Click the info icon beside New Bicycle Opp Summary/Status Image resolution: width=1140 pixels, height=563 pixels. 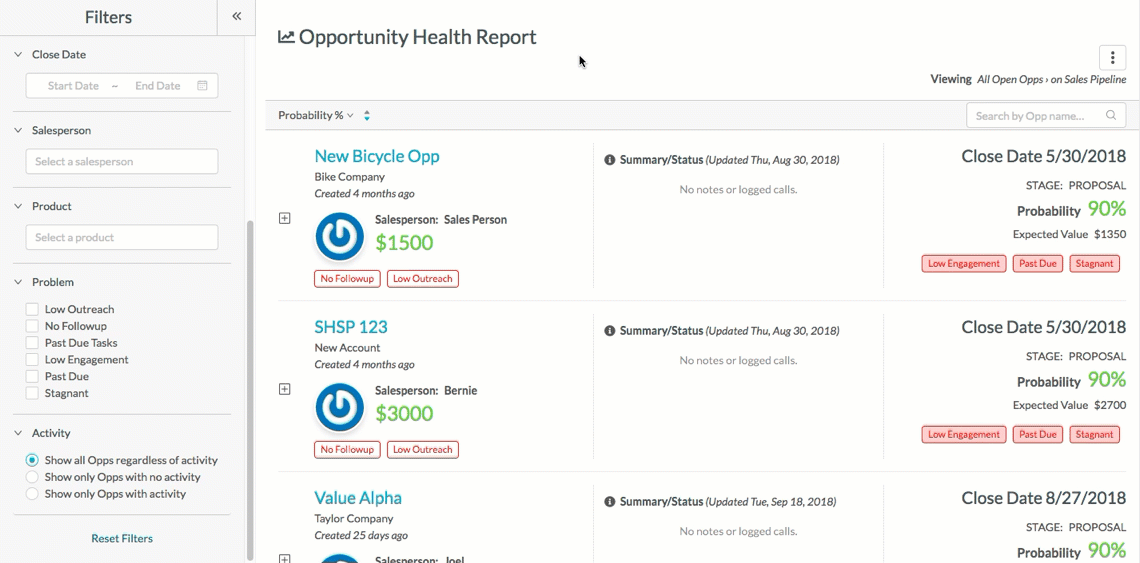(610, 160)
